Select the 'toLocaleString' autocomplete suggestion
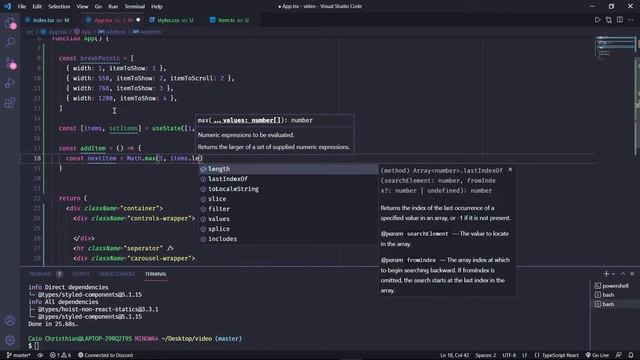The height and width of the screenshot is (360, 640). (288, 189)
